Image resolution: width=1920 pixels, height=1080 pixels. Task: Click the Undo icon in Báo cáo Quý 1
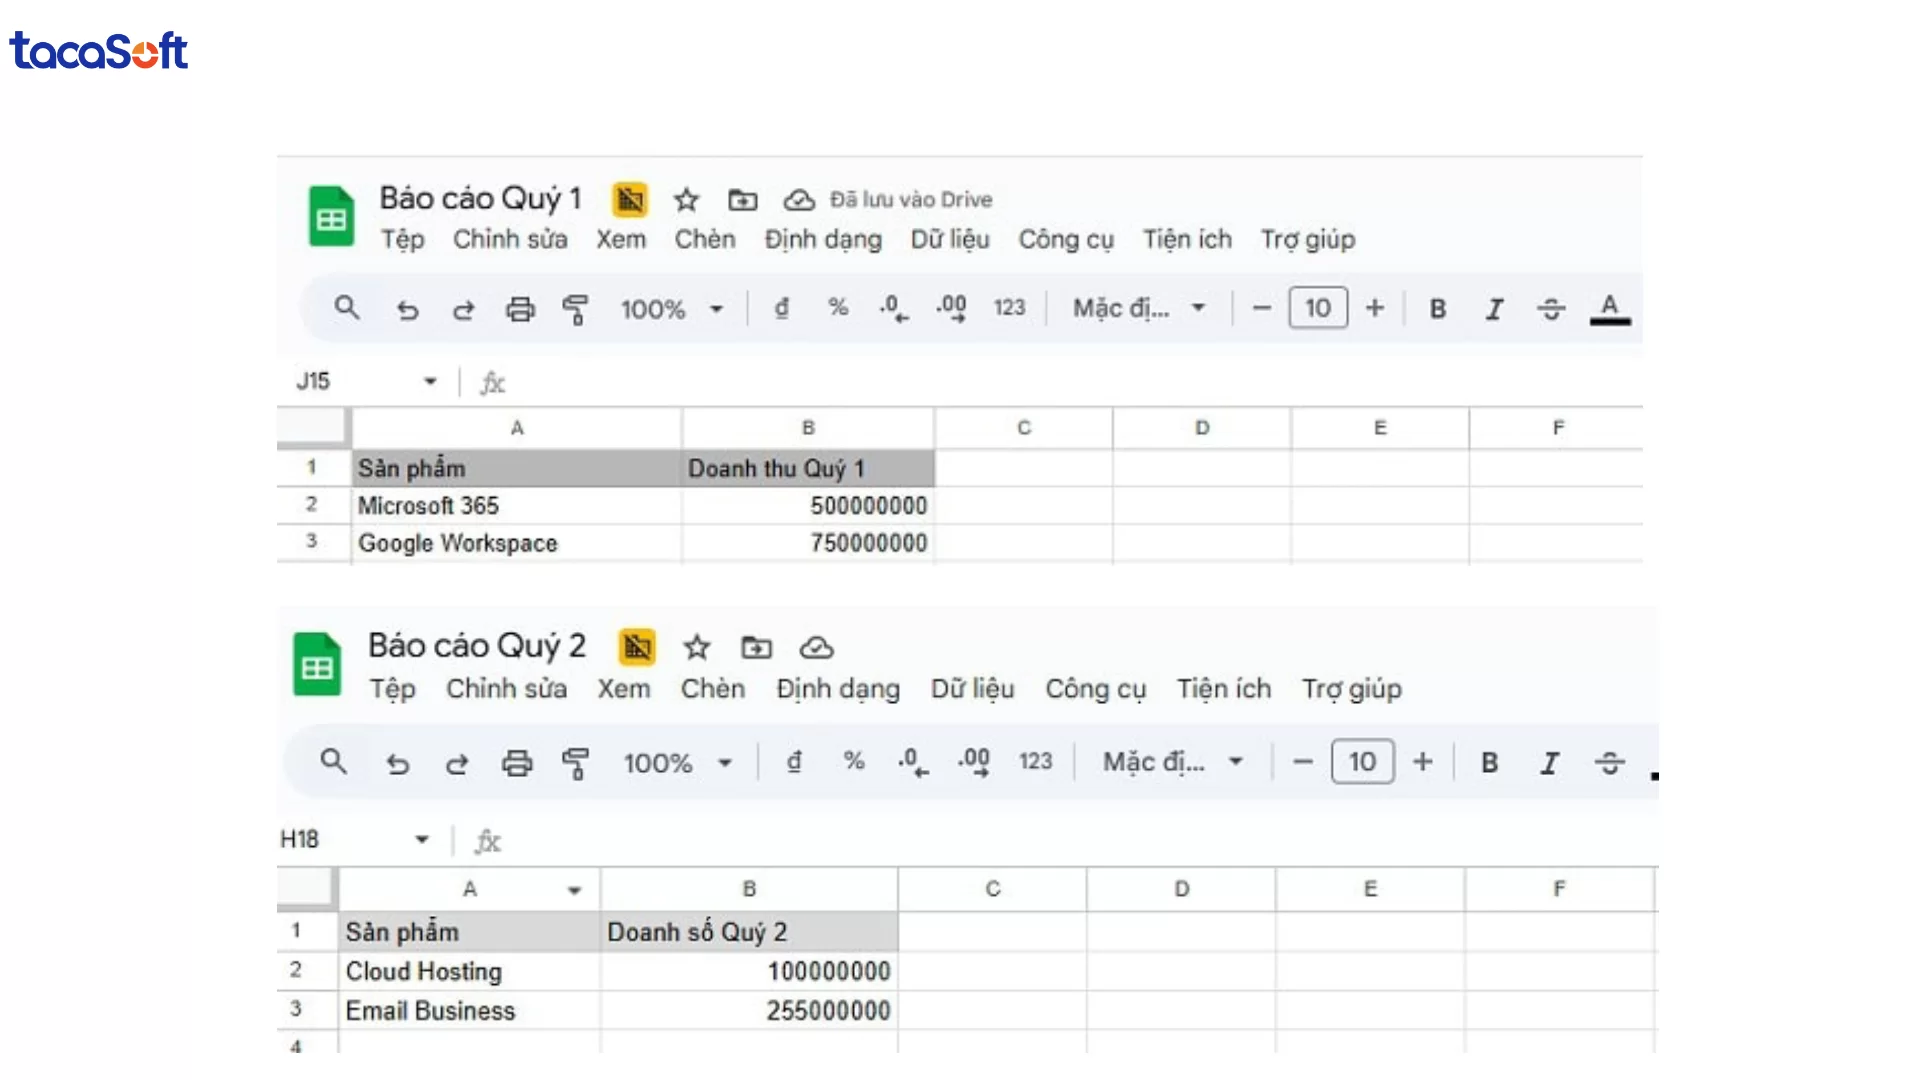pos(406,309)
